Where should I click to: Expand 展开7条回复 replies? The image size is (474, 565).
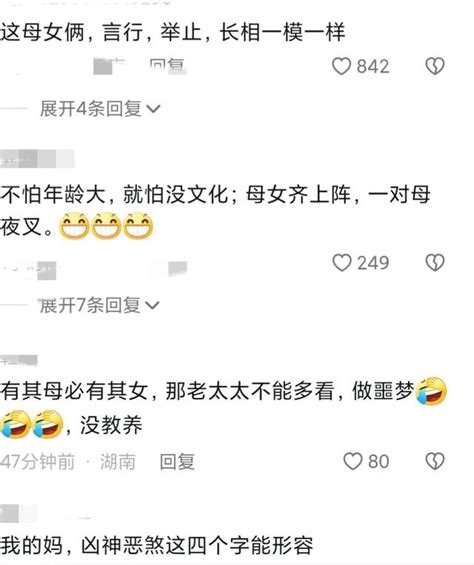pyautogui.click(x=99, y=305)
